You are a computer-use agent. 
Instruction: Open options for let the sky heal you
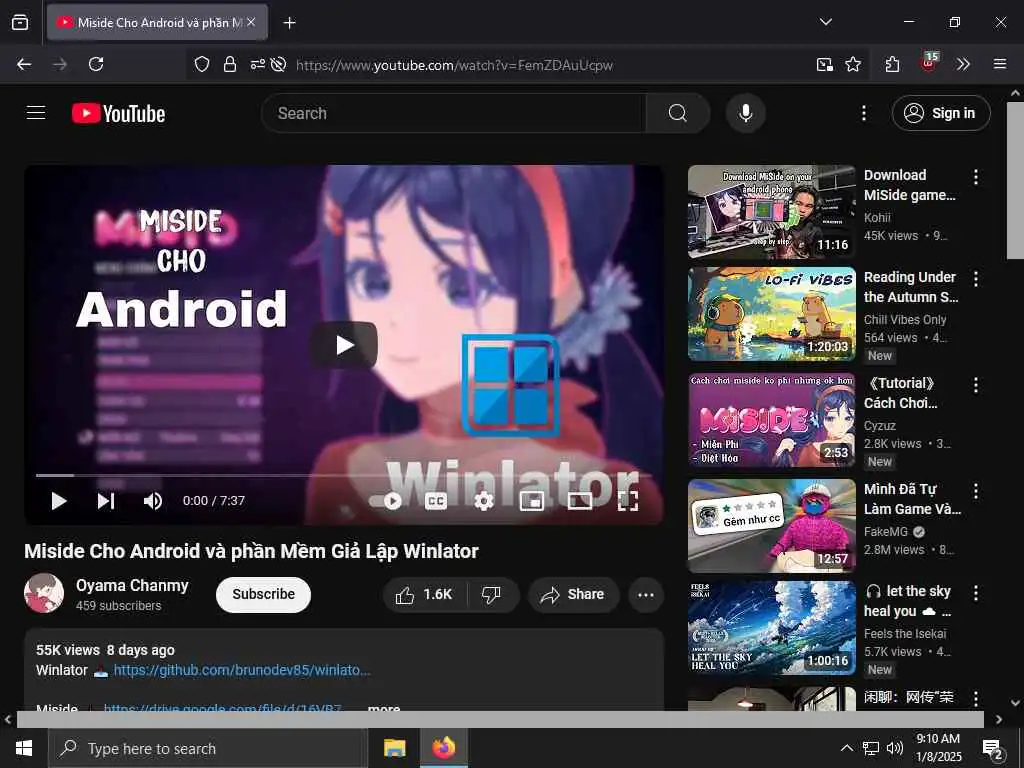[976, 593]
